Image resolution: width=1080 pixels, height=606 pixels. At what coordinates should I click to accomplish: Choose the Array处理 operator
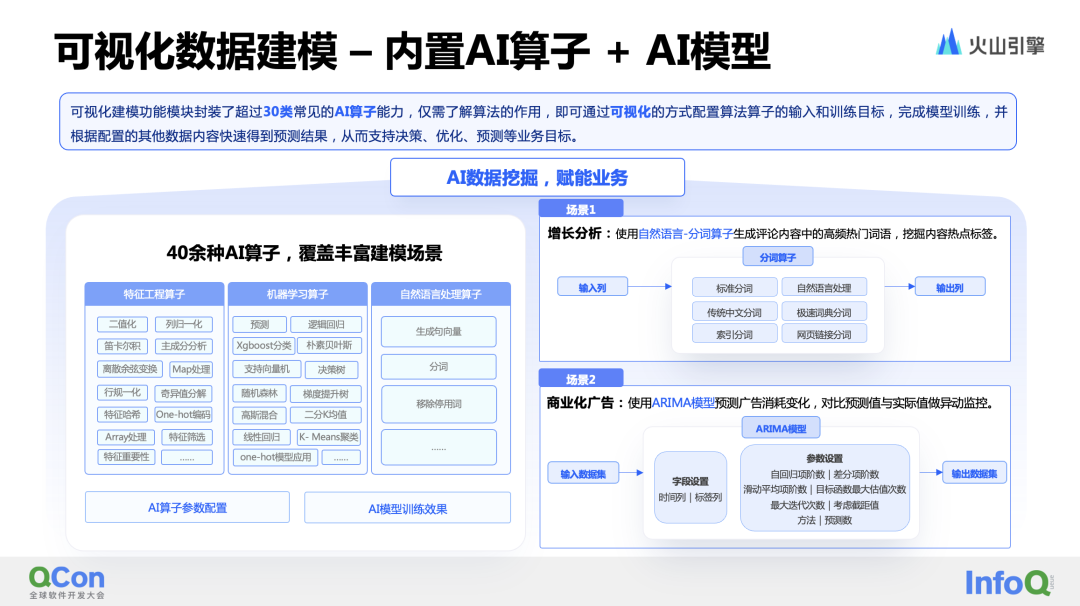[126, 437]
